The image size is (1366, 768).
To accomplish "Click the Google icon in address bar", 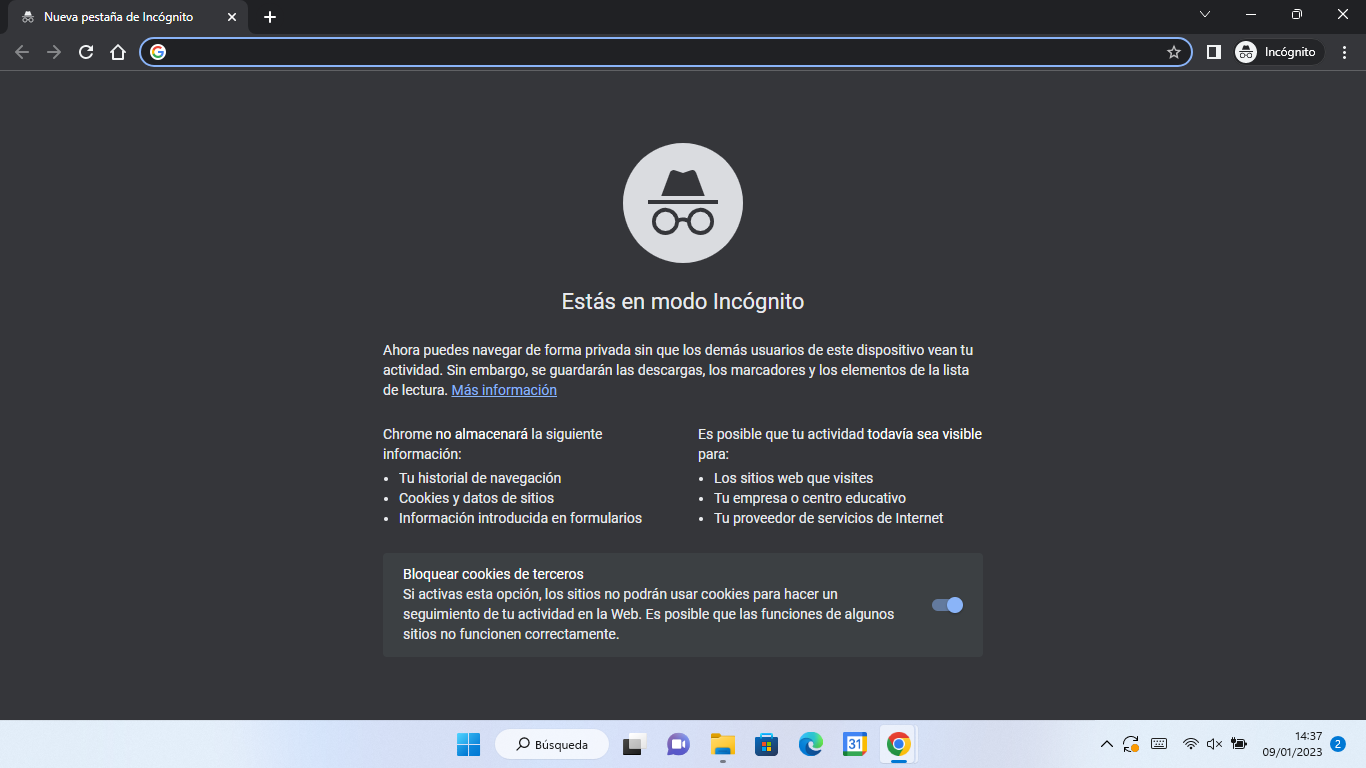I will 158,52.
